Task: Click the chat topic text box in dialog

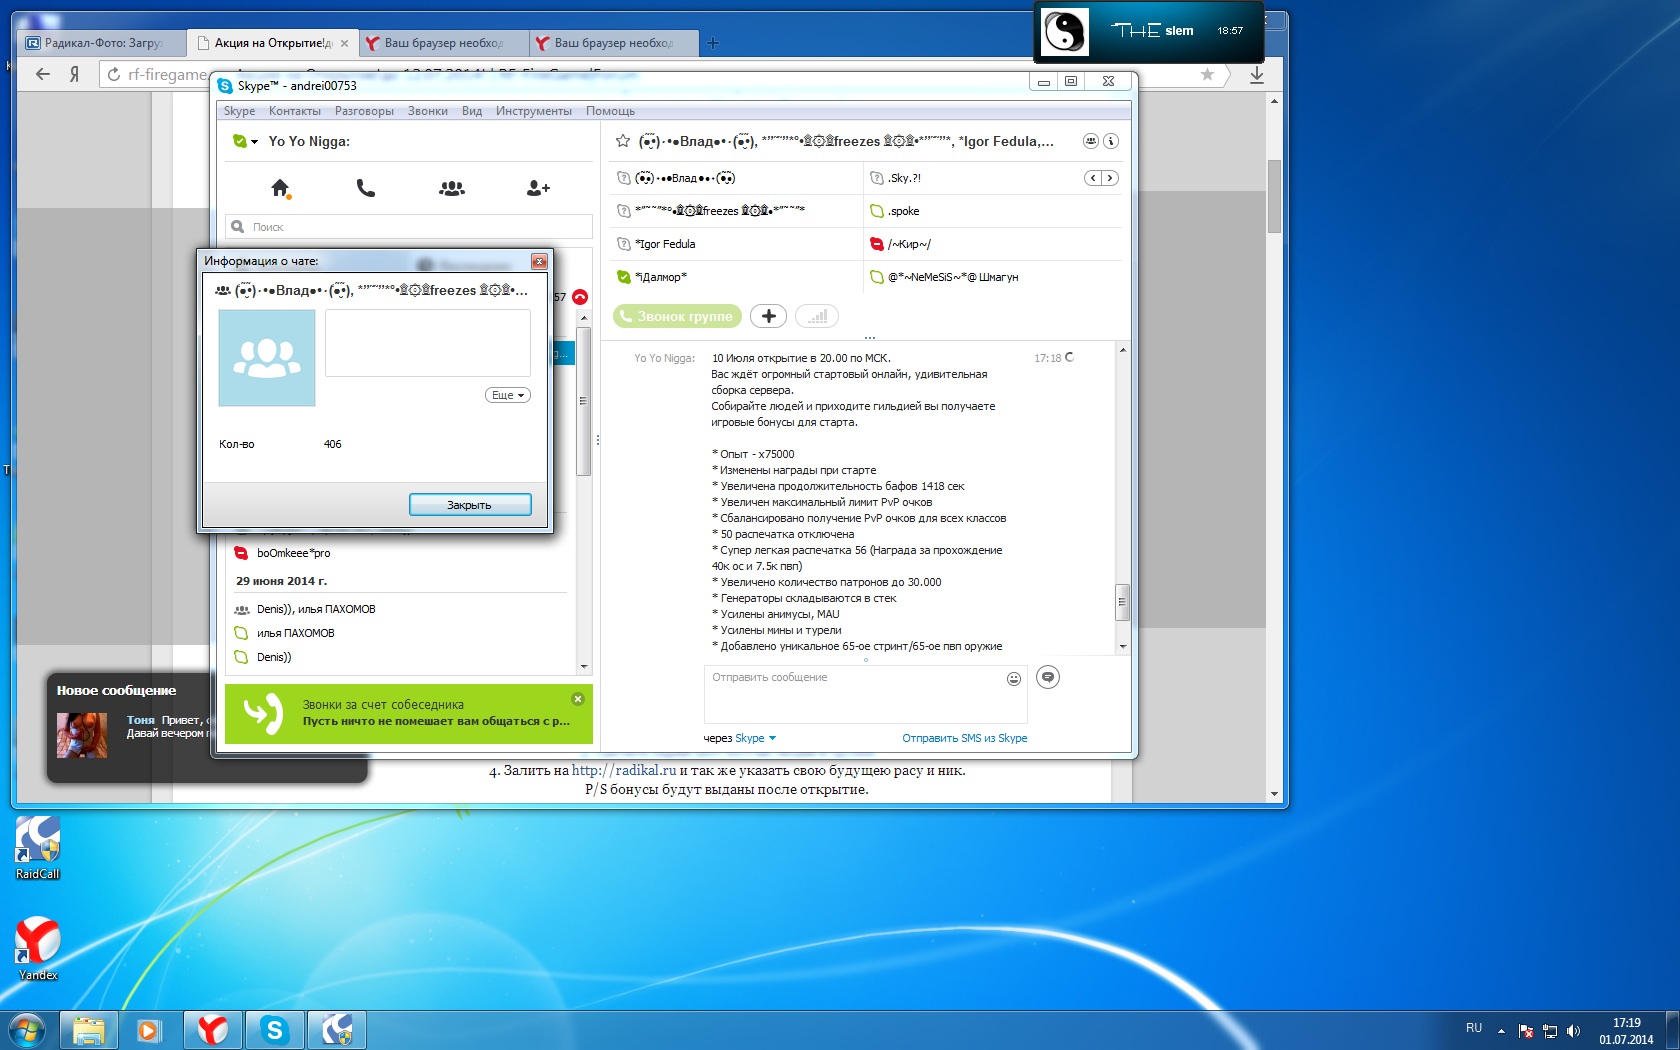Action: click(x=428, y=343)
